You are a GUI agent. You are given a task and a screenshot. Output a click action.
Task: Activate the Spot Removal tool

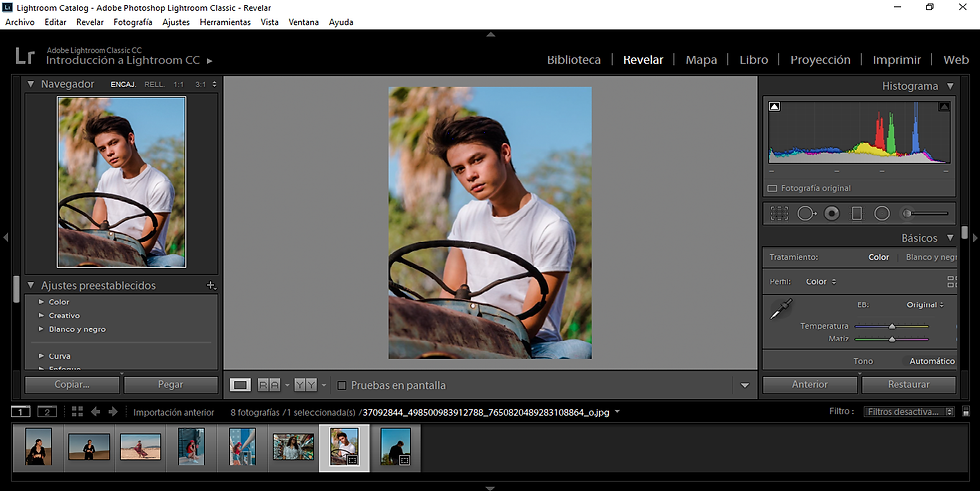pos(806,214)
